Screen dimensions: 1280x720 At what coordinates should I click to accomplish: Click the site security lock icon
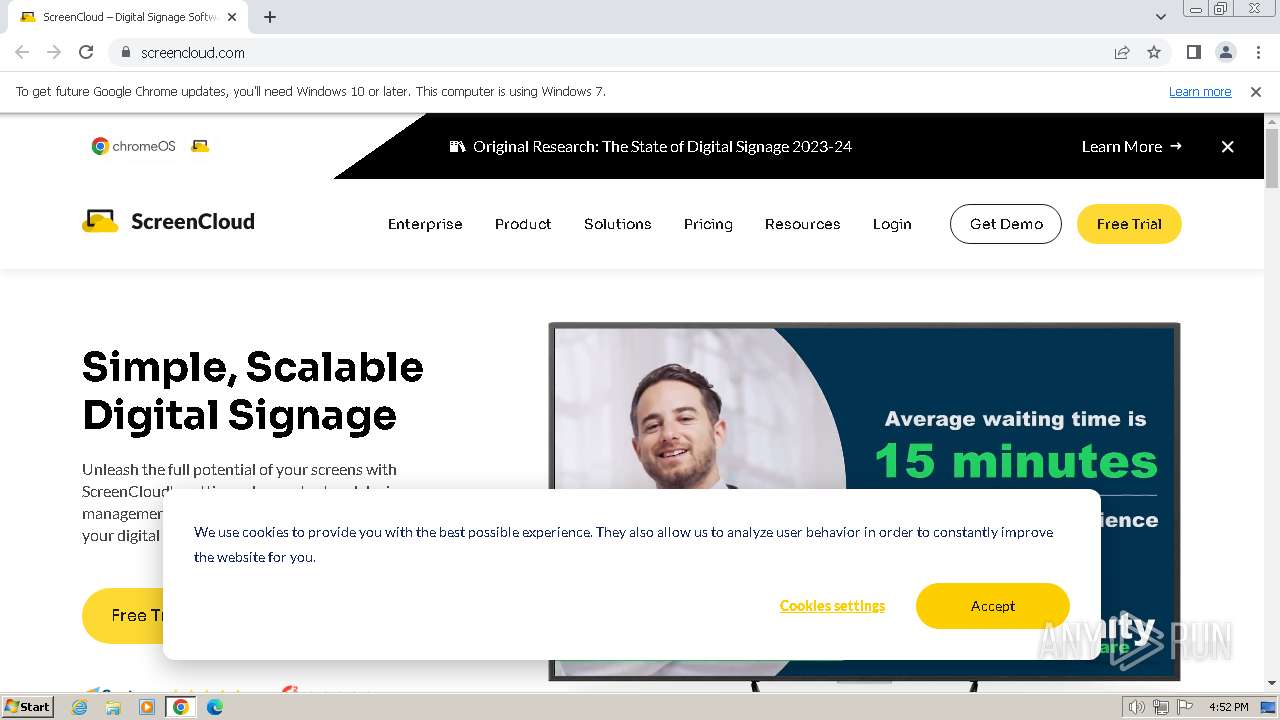pos(125,52)
